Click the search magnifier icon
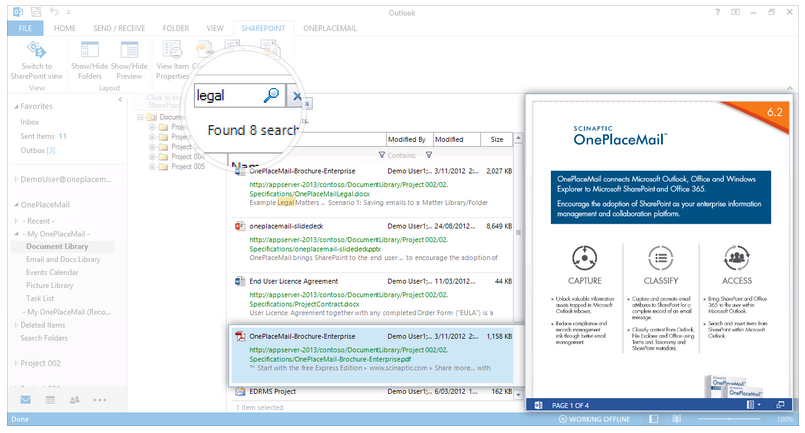 pos(271,96)
